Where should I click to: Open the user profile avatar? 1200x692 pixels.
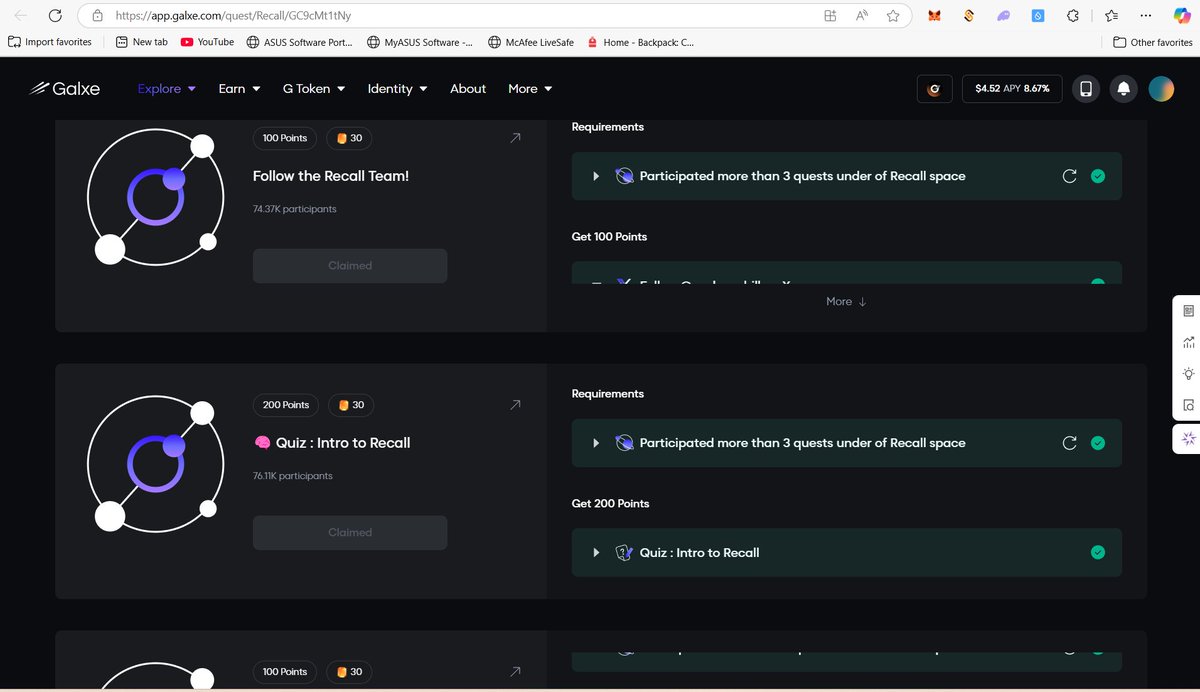pos(1161,89)
